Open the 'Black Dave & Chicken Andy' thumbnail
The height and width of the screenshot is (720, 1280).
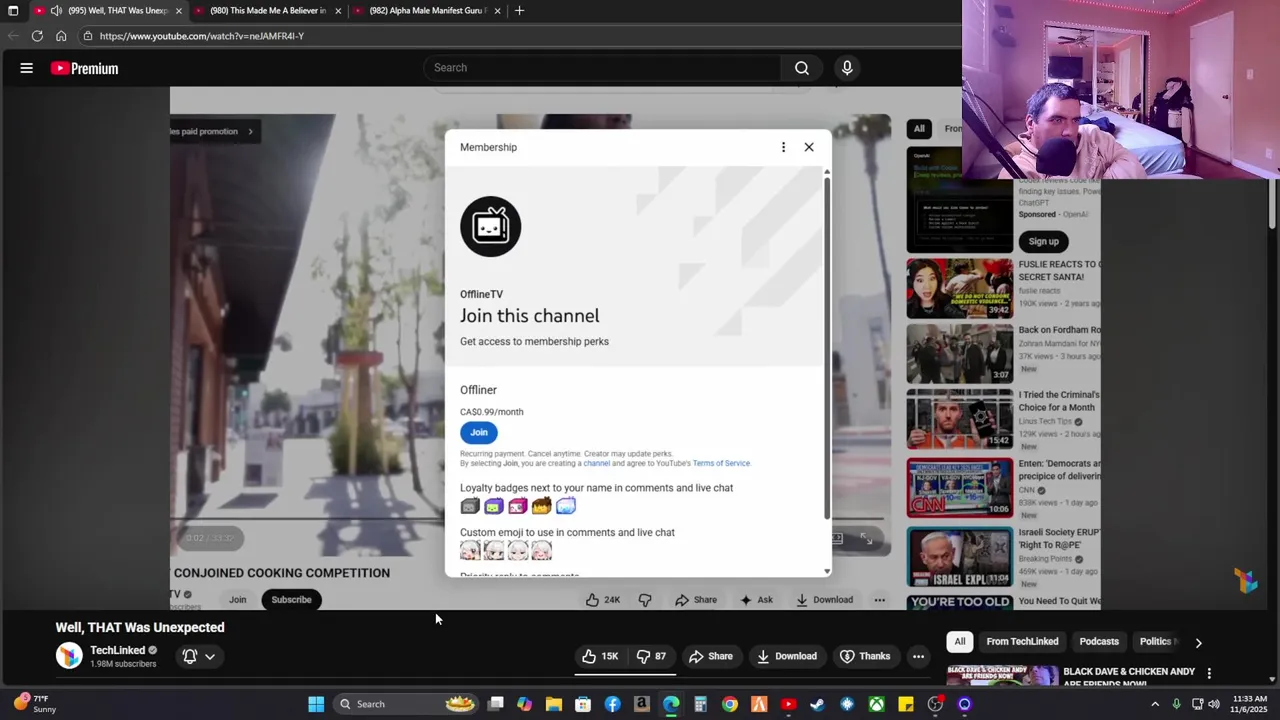pyautogui.click(x=1002, y=675)
